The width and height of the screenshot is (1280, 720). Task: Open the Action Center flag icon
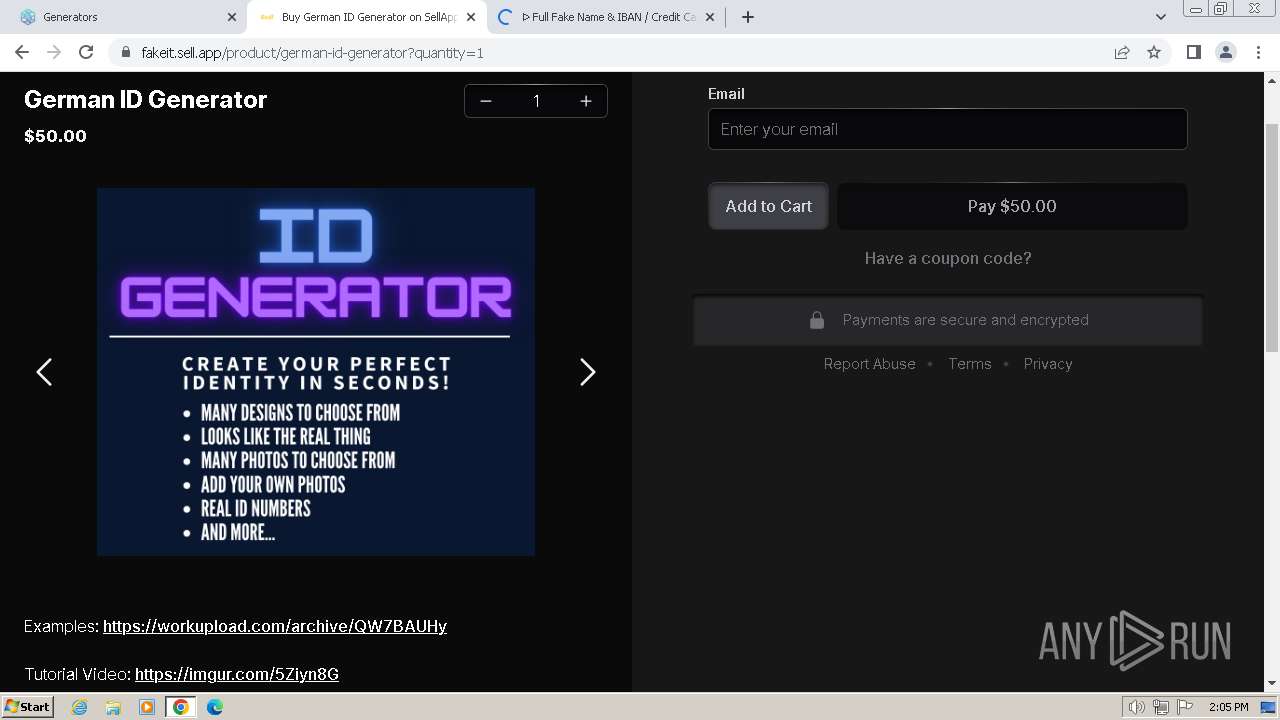pos(1185,707)
